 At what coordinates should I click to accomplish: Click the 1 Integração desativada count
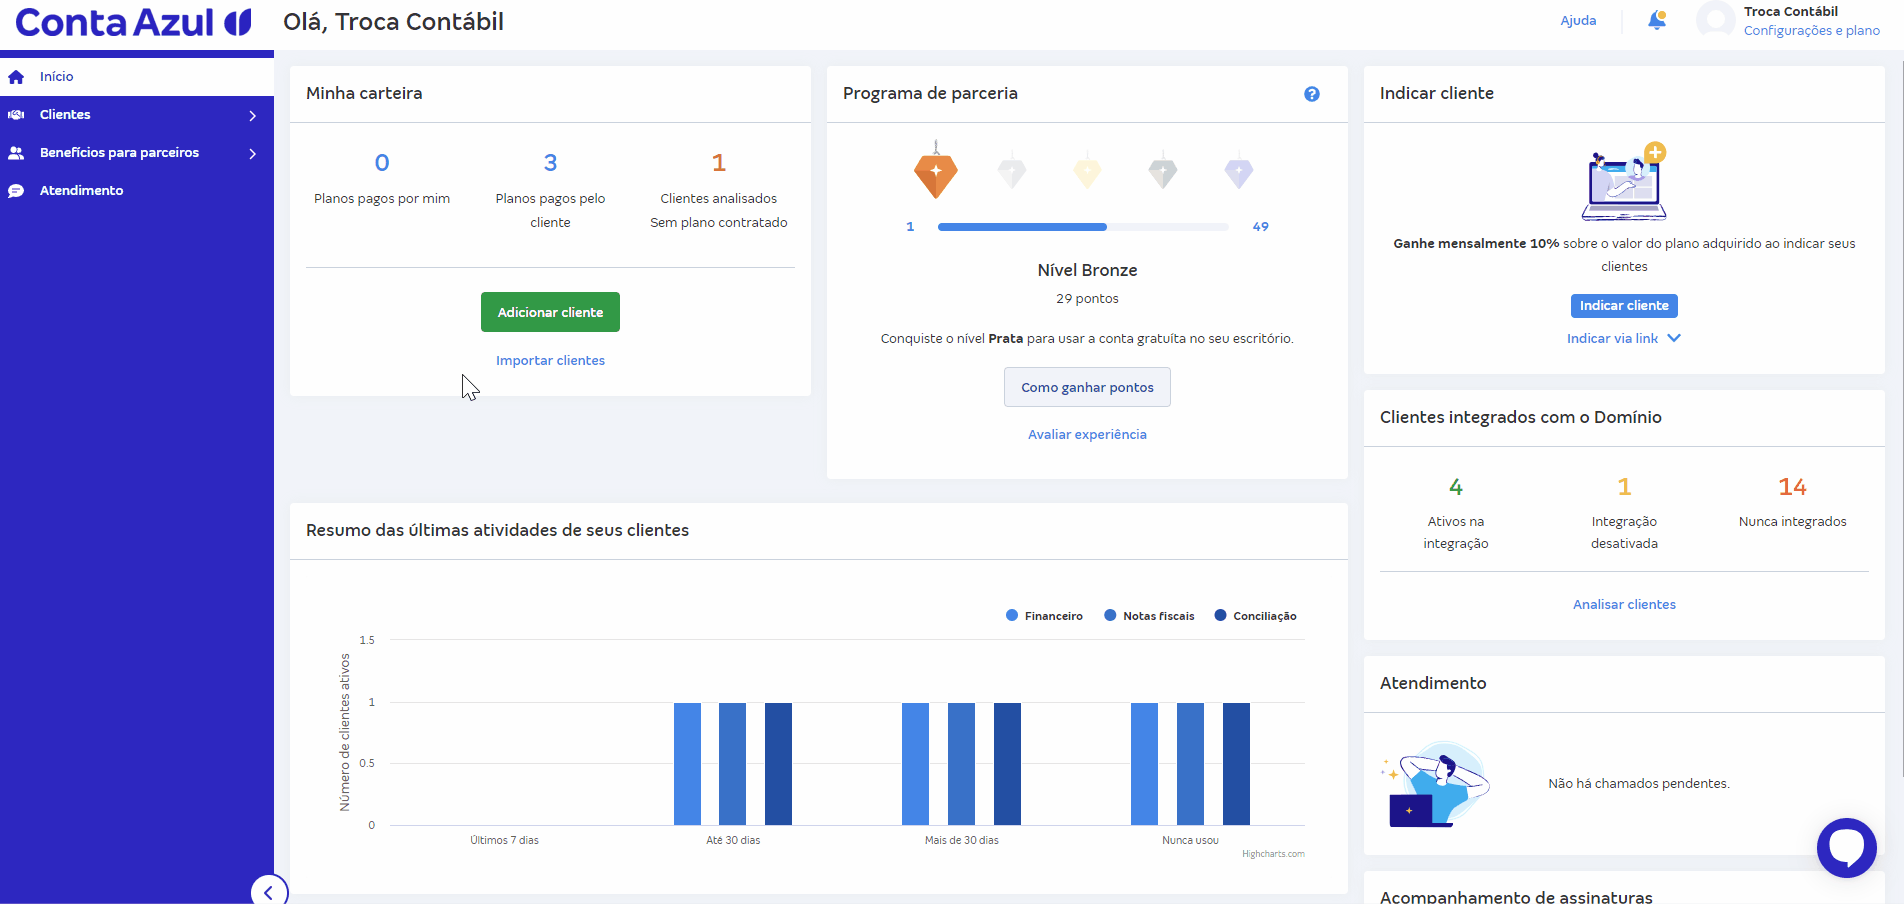[x=1624, y=487]
